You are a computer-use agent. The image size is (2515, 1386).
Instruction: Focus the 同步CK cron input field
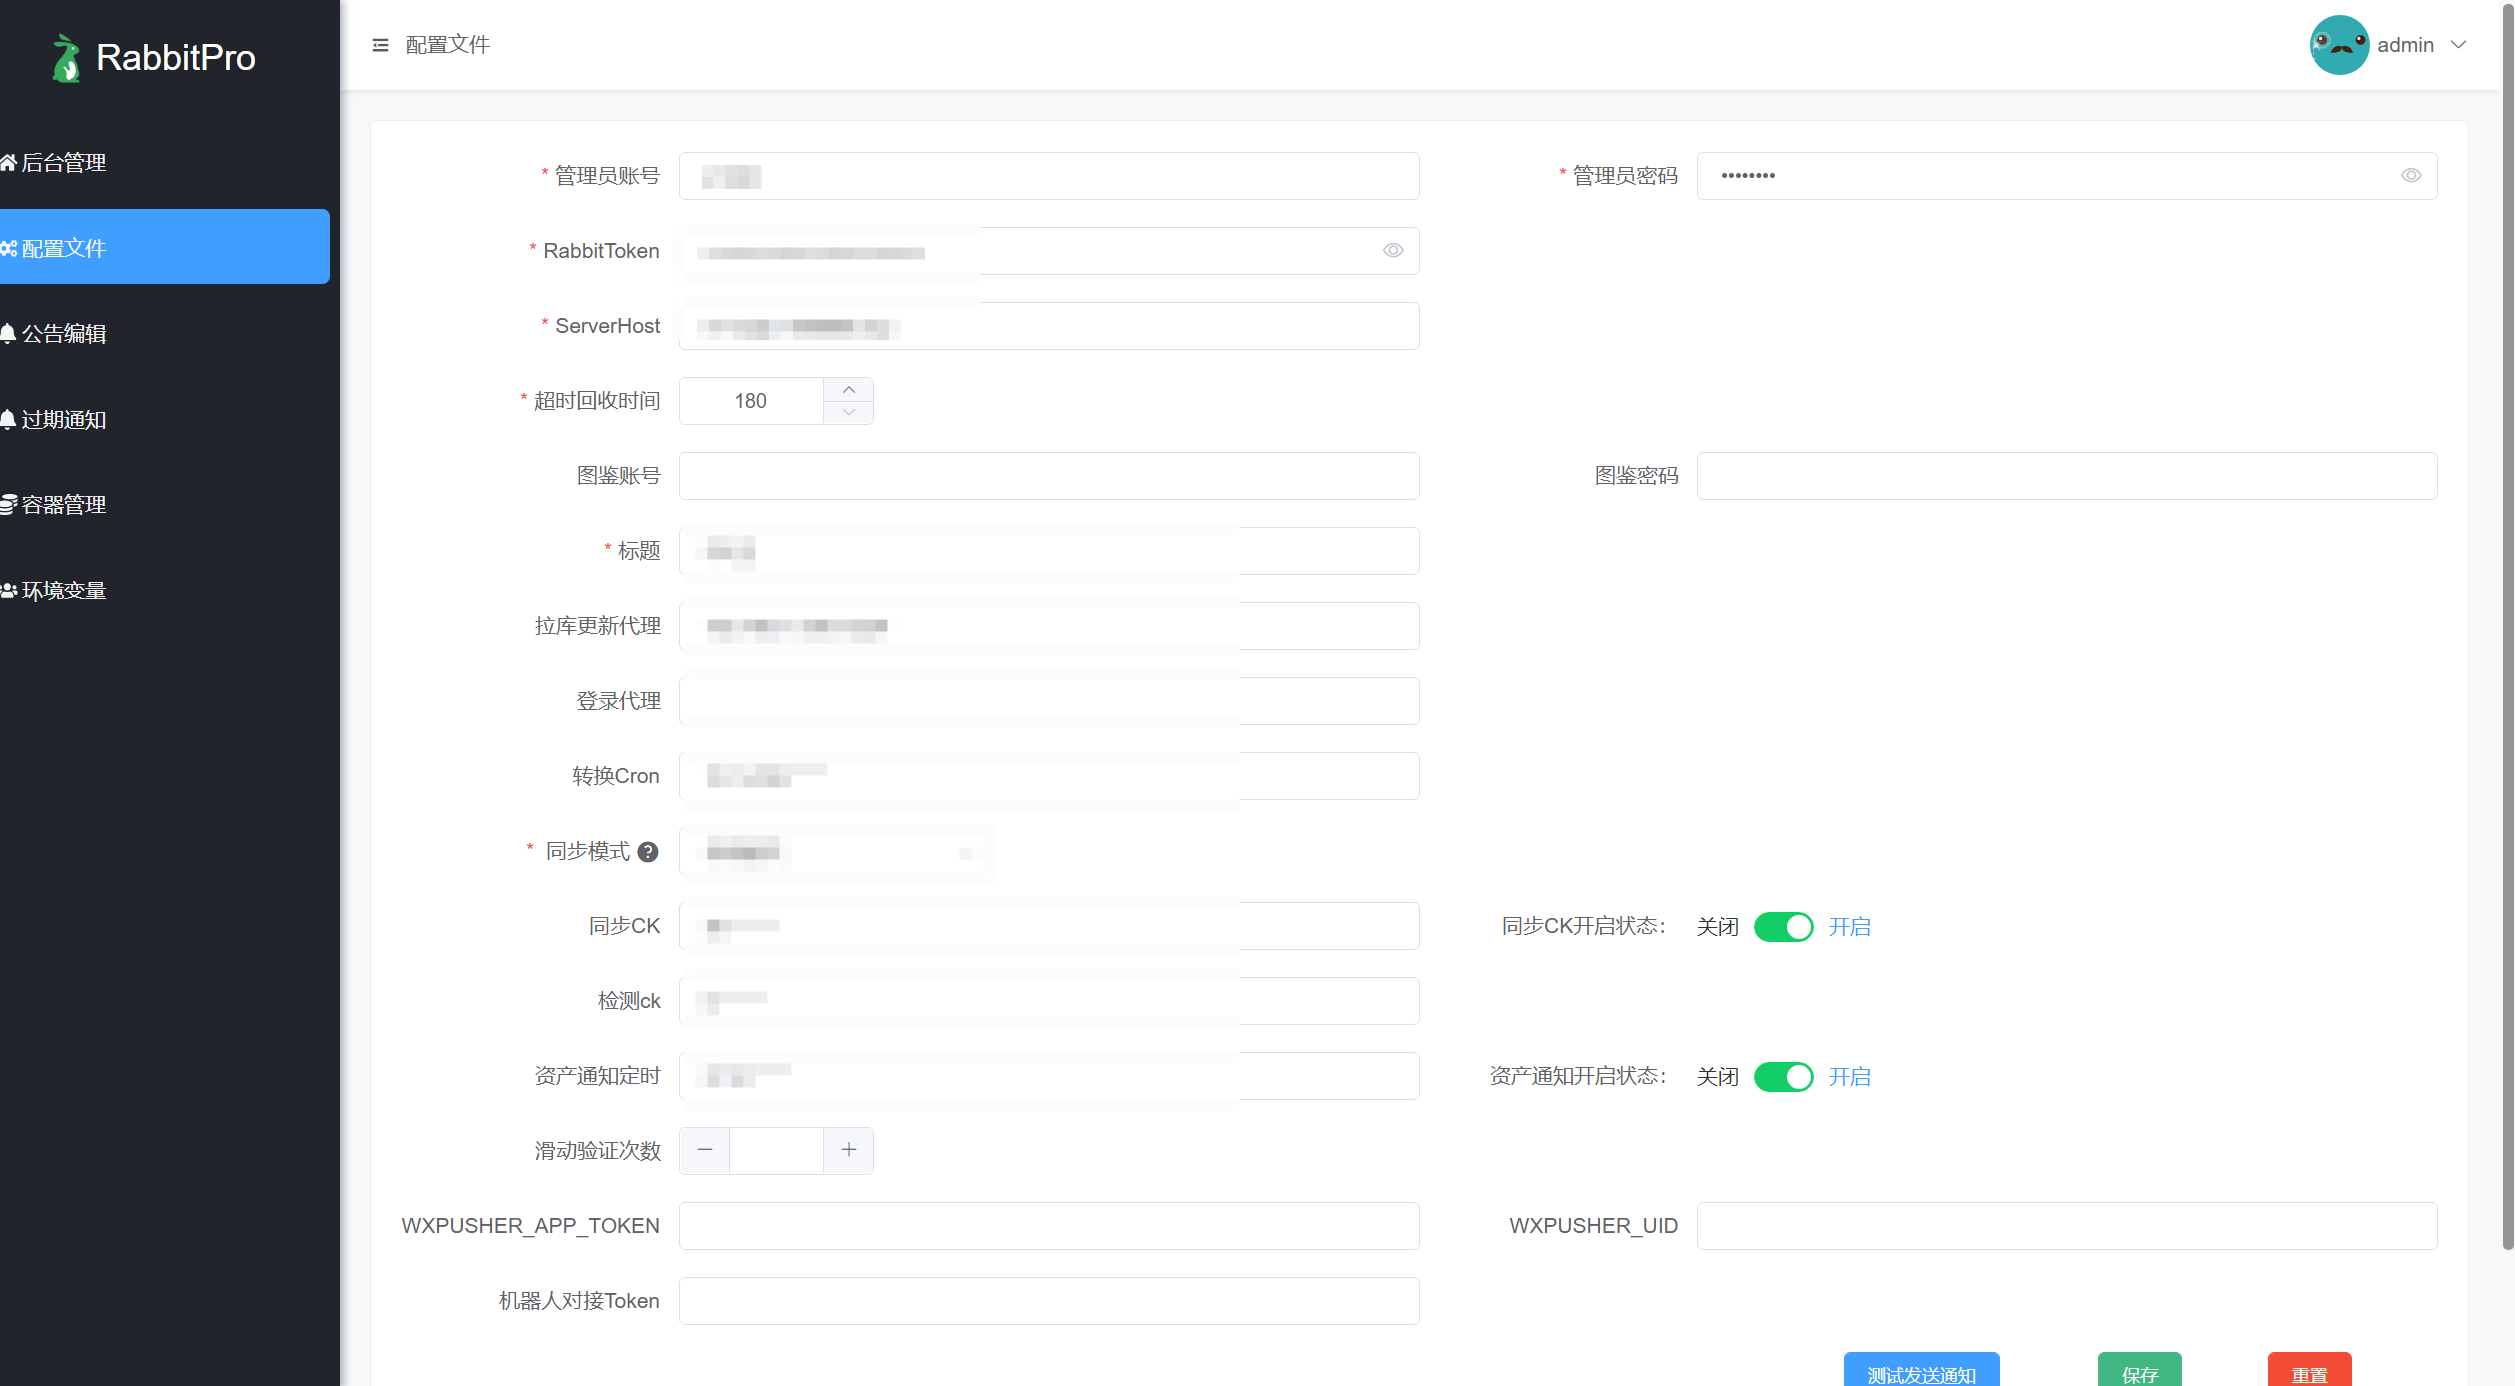1049,926
